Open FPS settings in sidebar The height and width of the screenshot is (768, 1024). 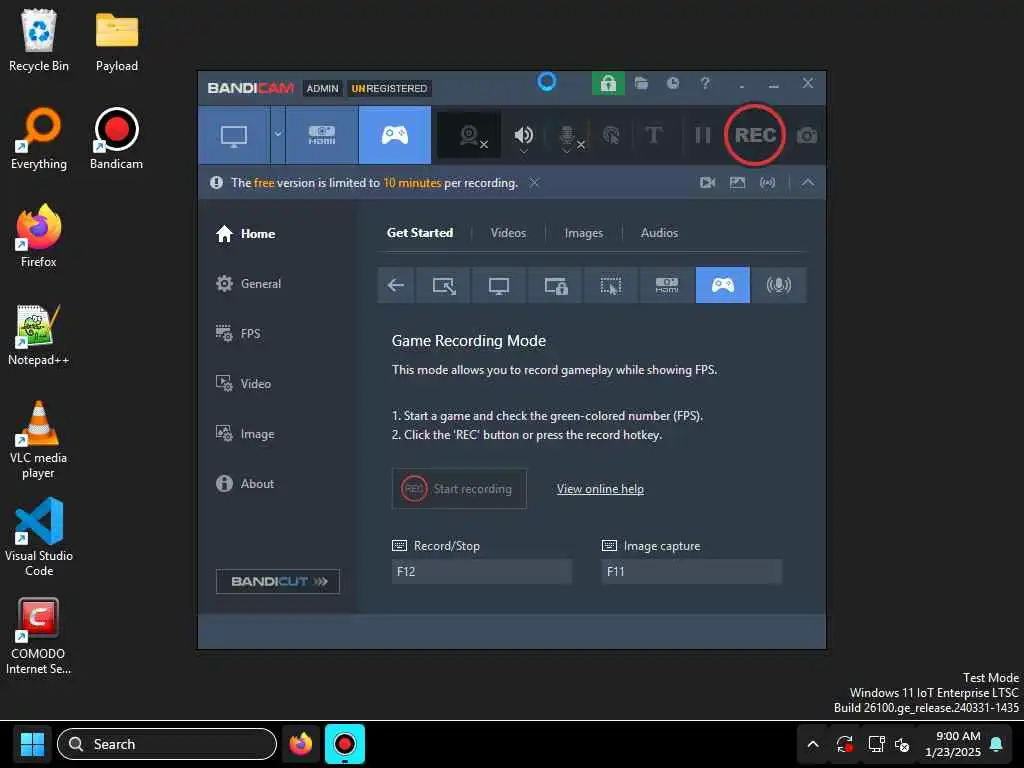click(238, 334)
